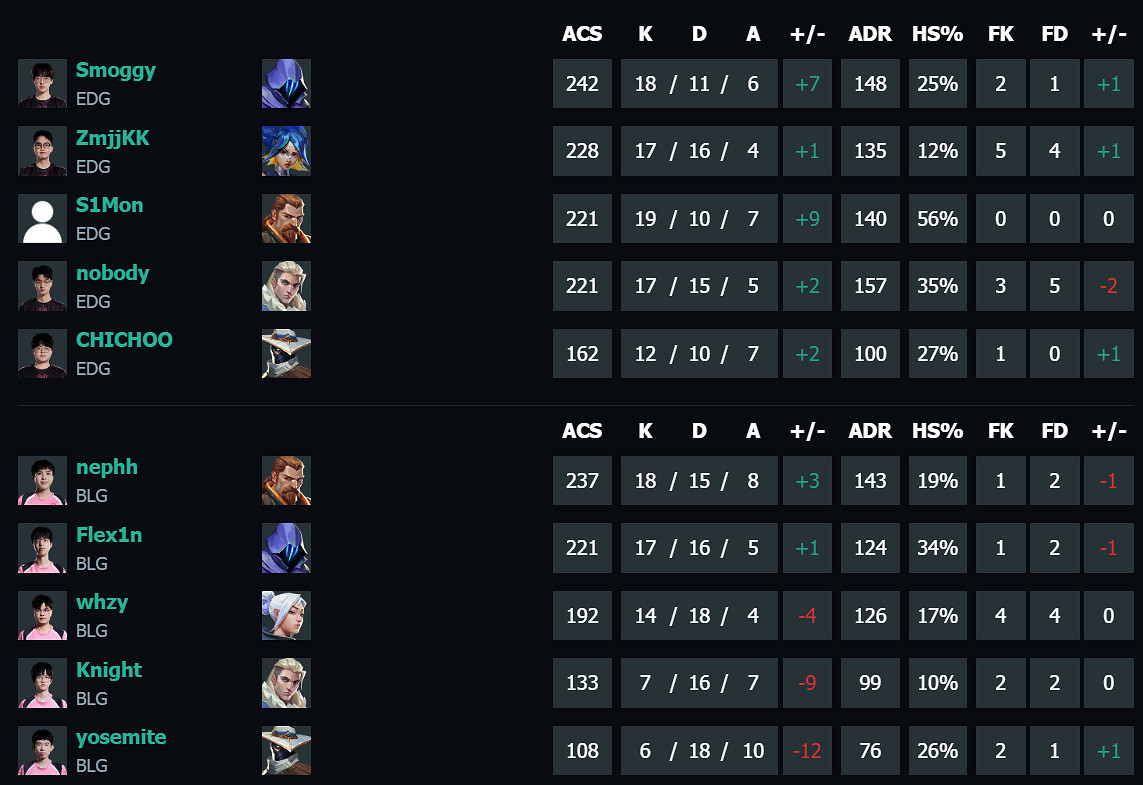Click ZmjjKK's Neon agent icon

(286, 151)
